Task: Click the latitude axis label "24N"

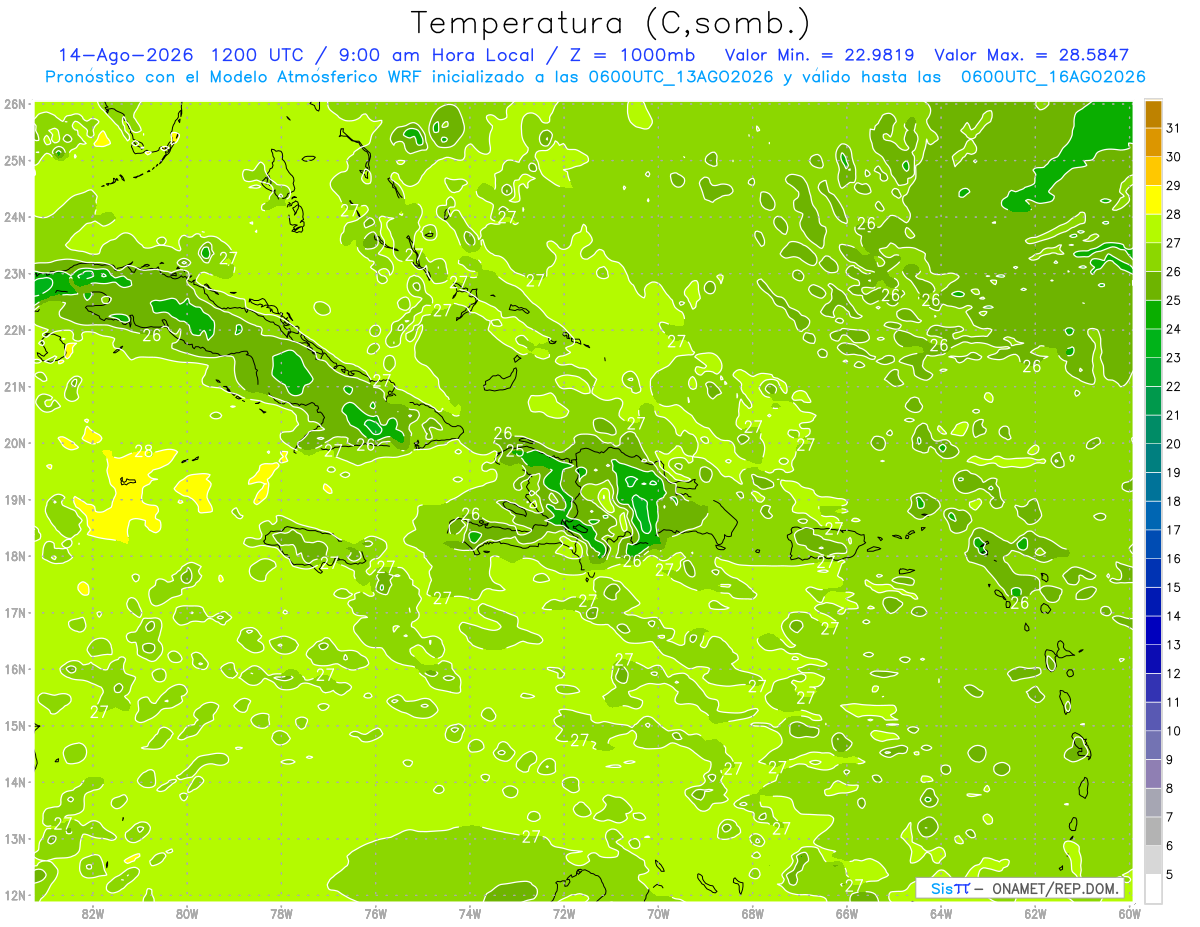Action: click(14, 217)
